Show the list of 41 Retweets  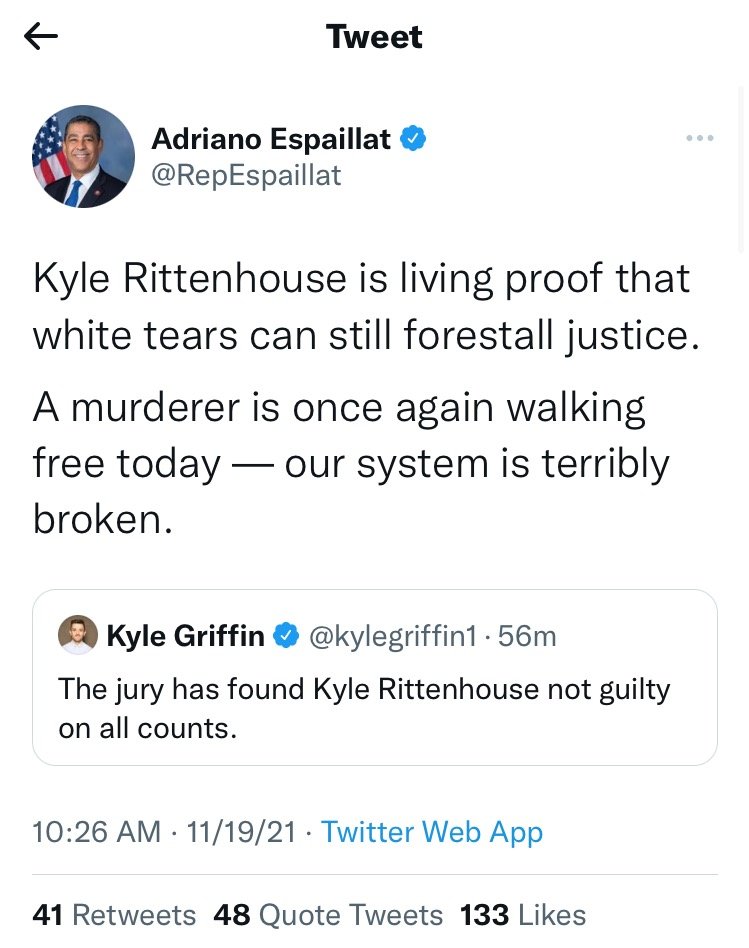(114, 914)
